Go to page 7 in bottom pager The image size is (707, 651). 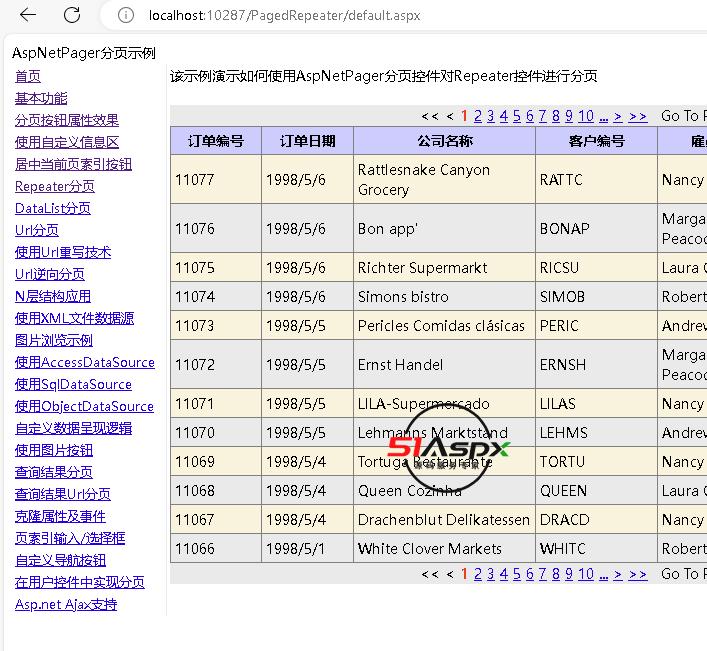tap(543, 574)
